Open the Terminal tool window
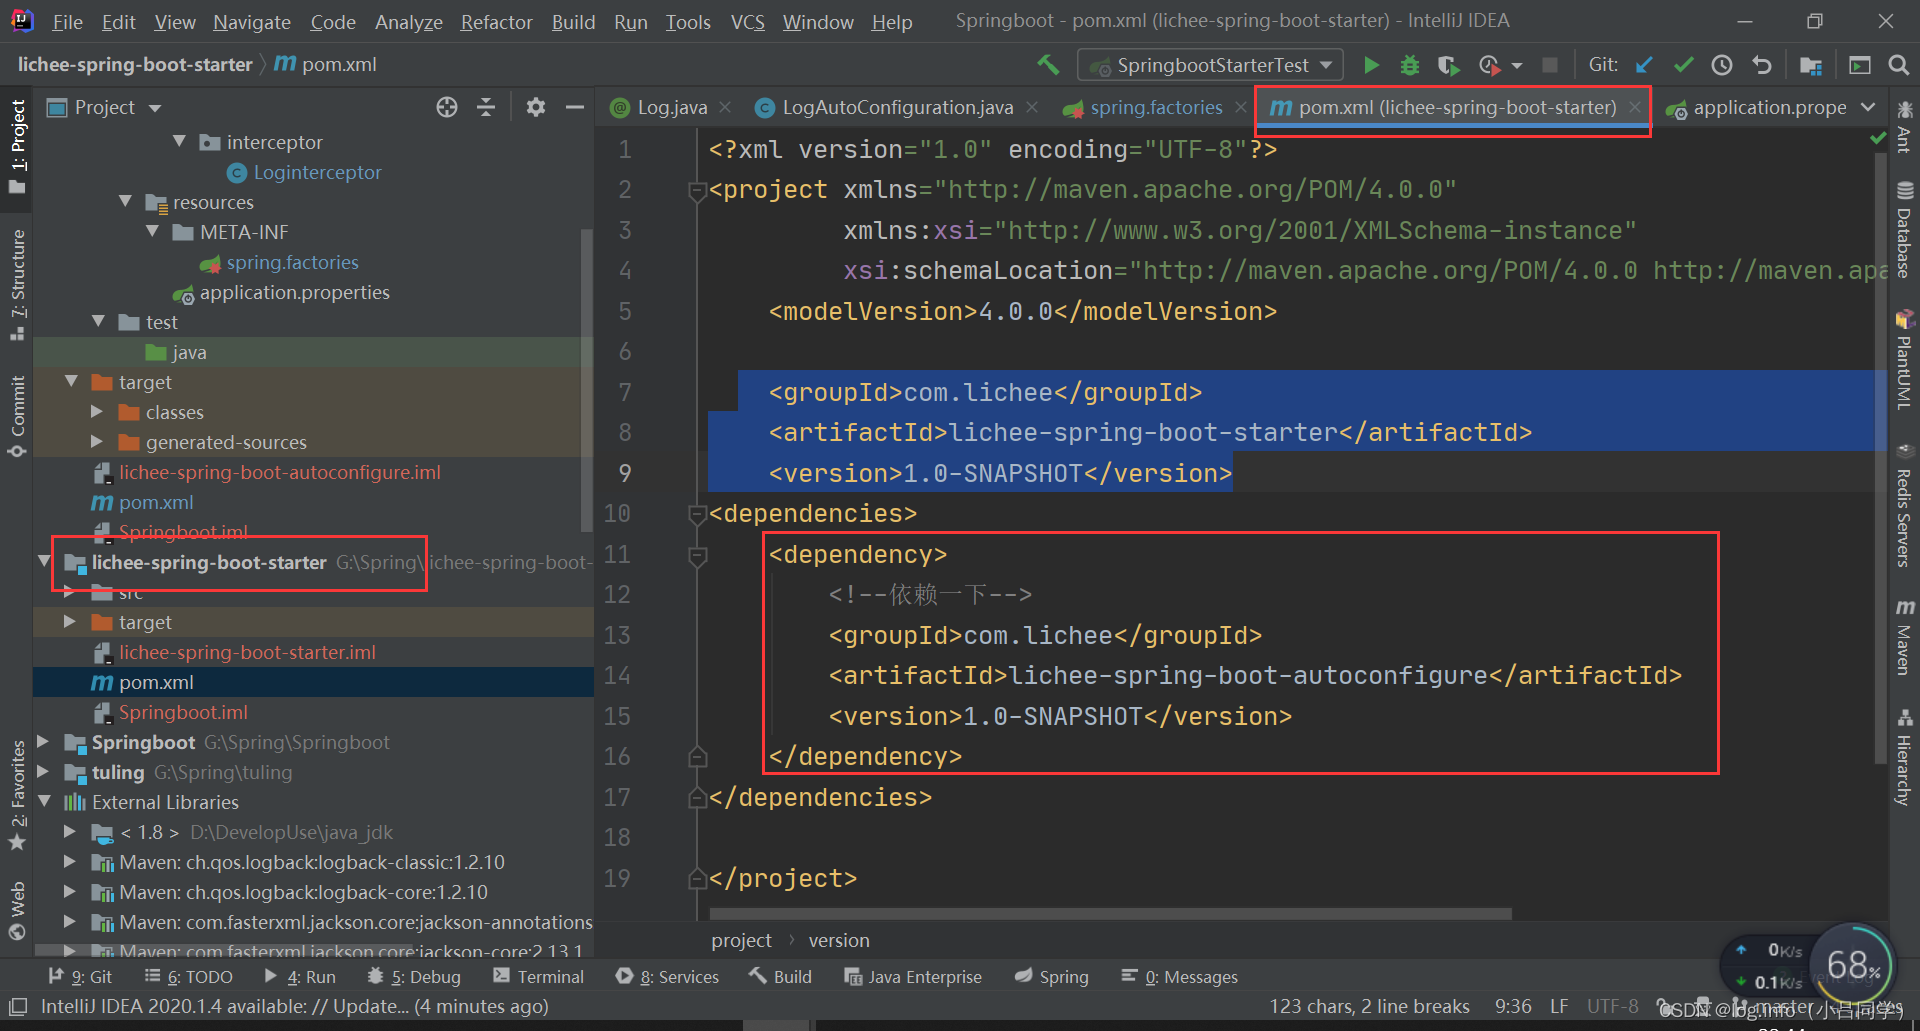This screenshot has width=1920, height=1031. point(538,977)
